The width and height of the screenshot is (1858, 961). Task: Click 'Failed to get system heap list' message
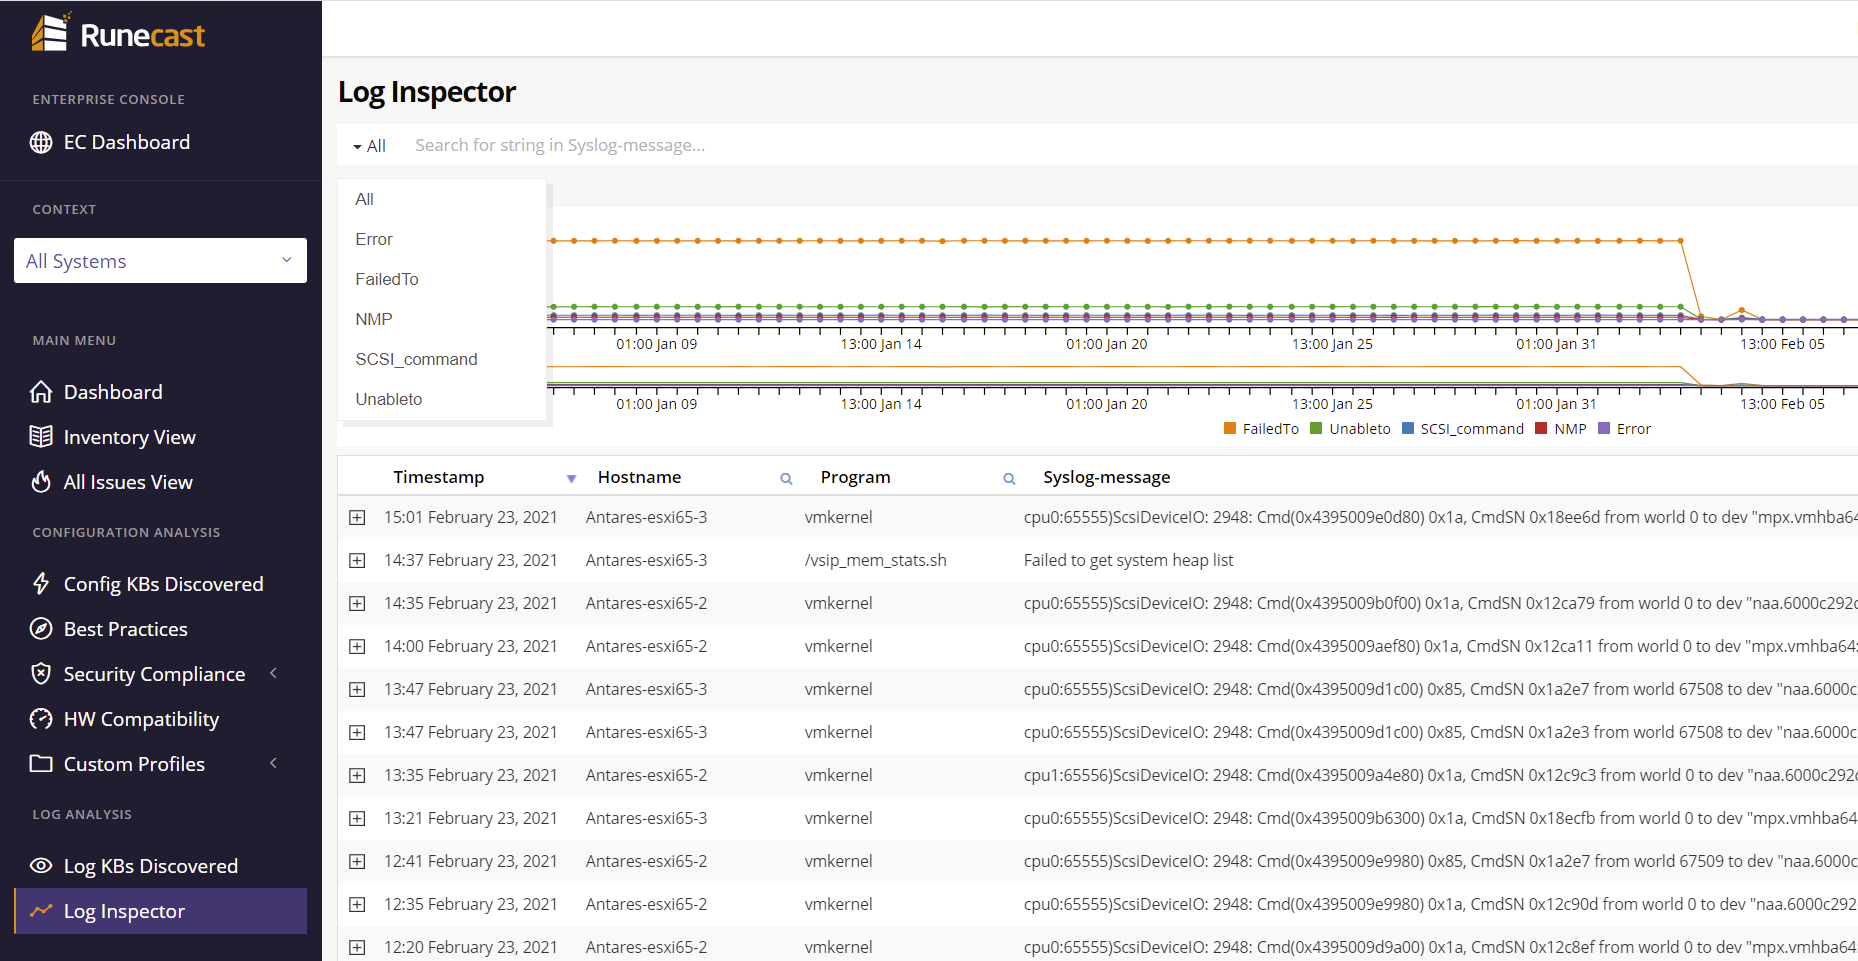tap(1128, 560)
